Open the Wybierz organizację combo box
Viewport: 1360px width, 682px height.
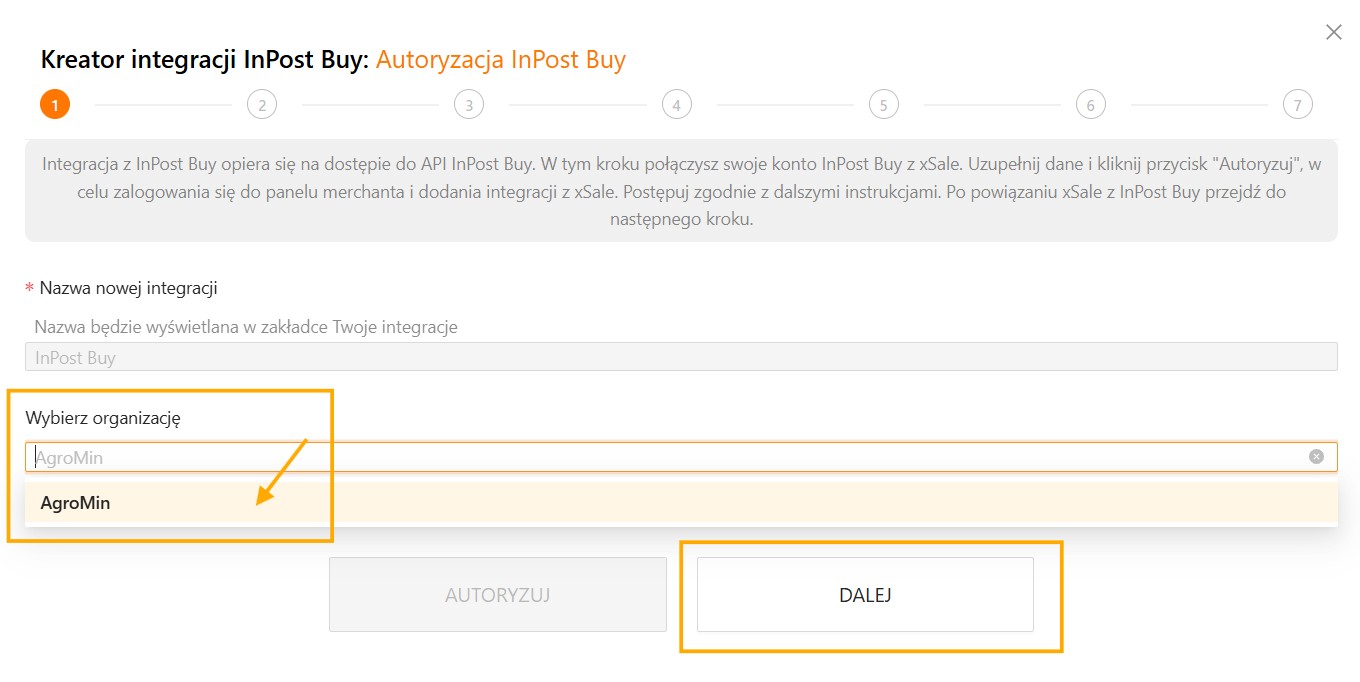660,457
